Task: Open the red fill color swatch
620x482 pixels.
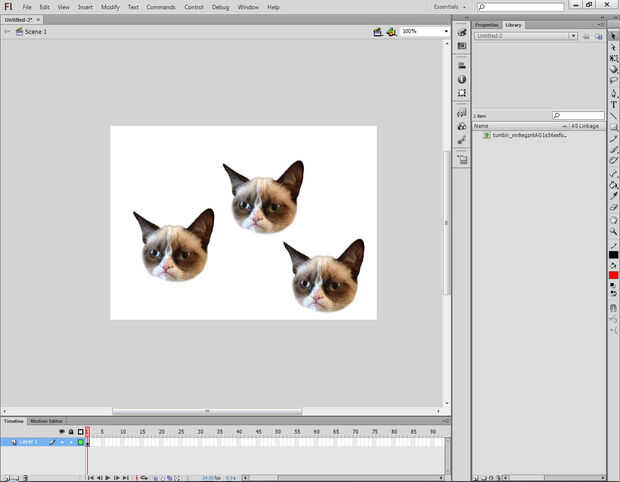Action: pos(613,275)
